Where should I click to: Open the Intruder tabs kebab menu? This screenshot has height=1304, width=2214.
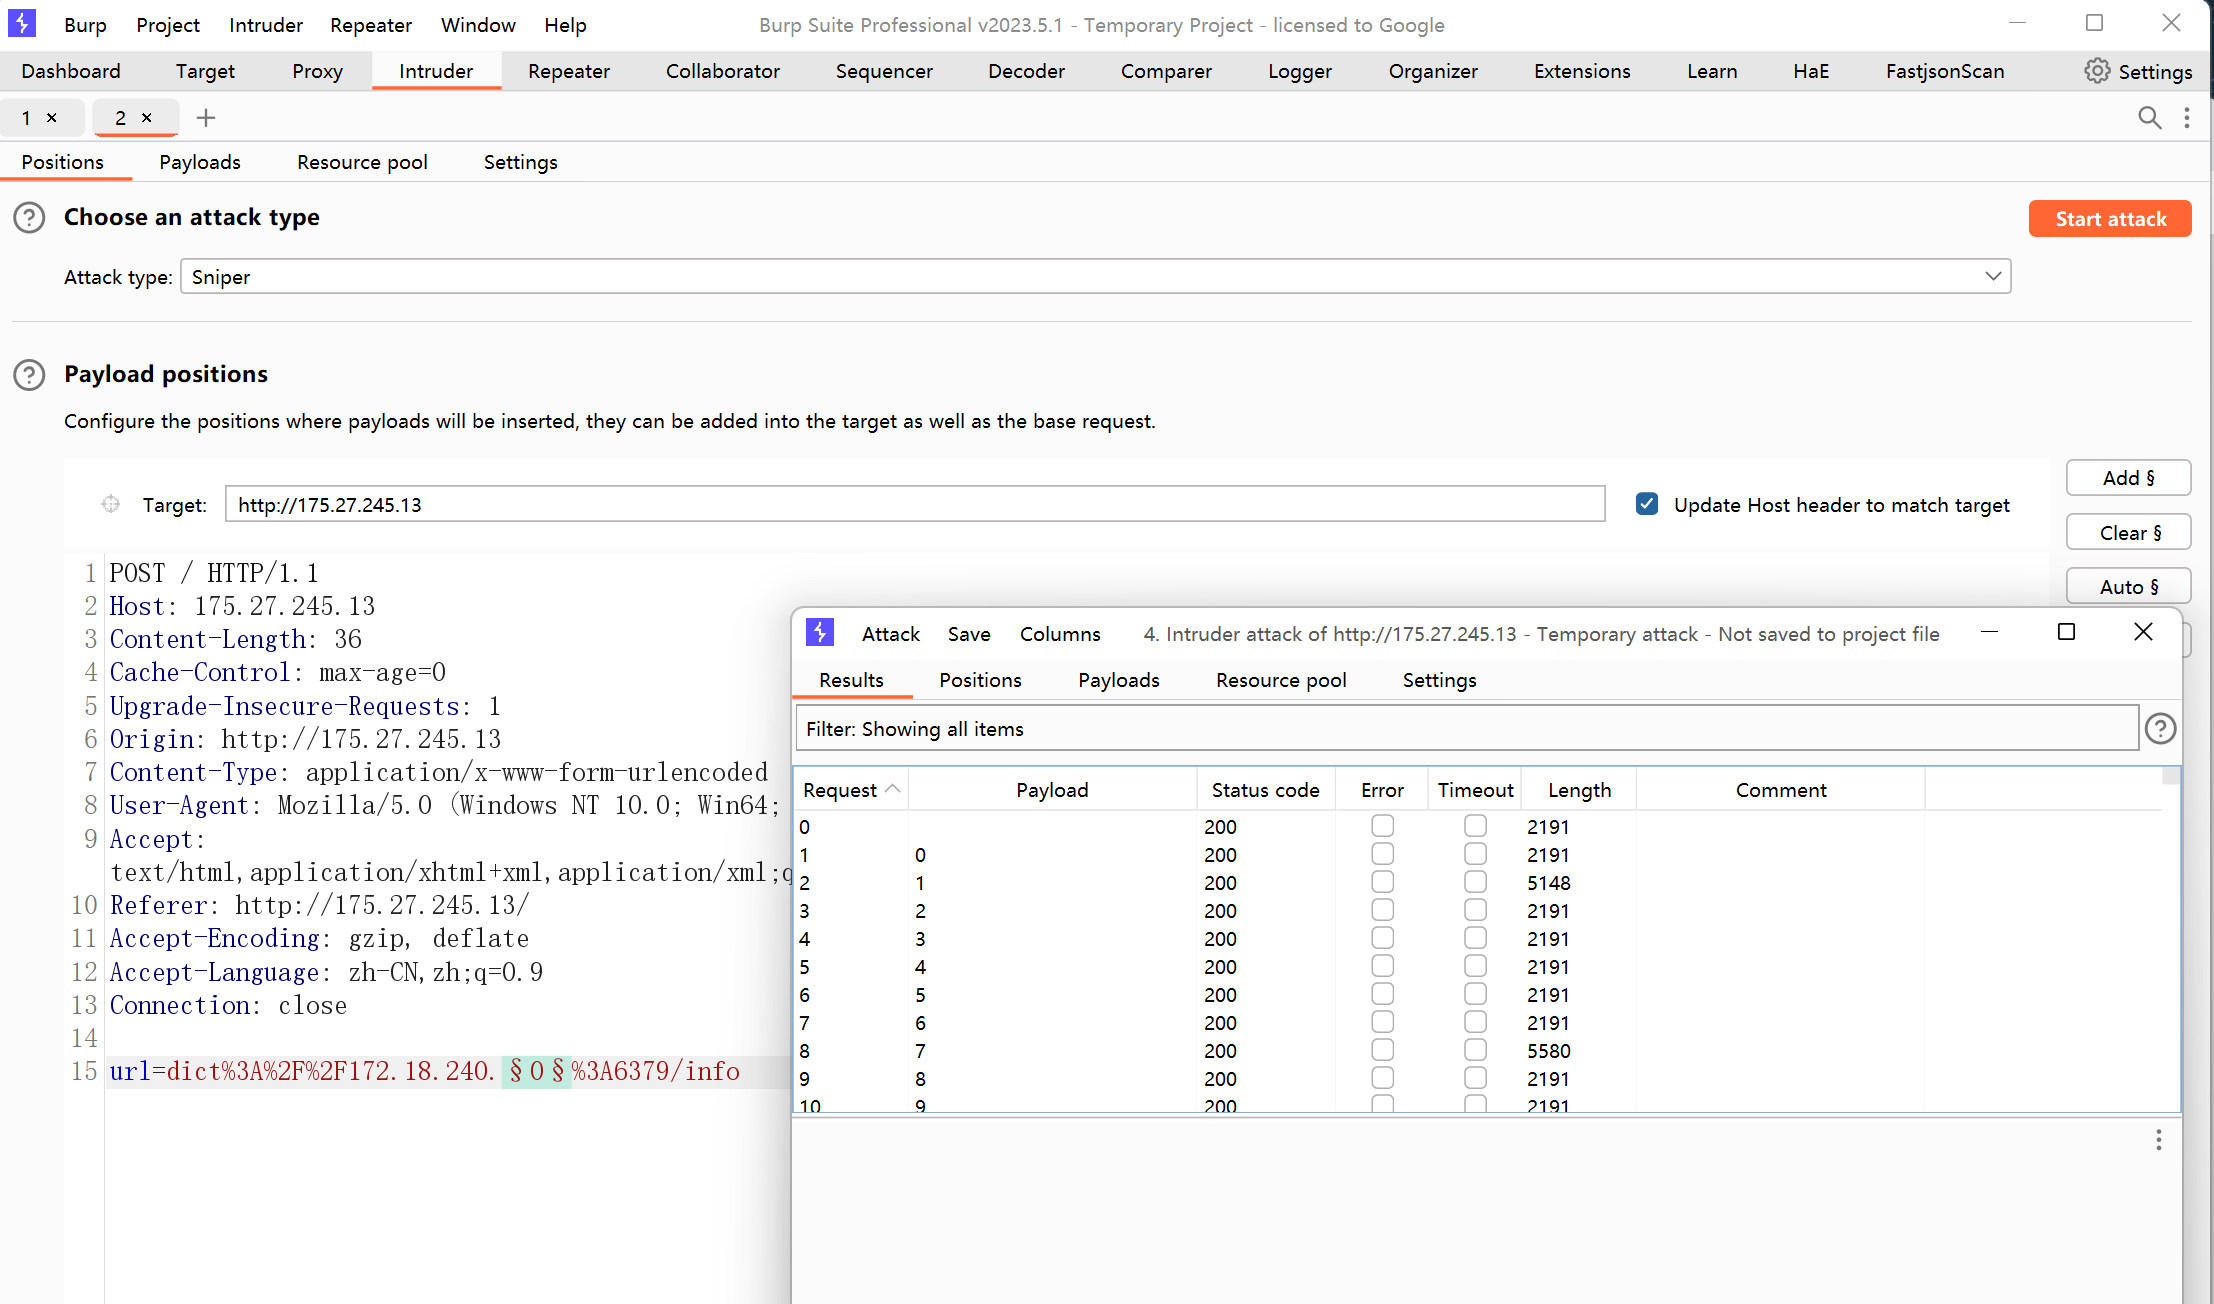coord(2187,118)
